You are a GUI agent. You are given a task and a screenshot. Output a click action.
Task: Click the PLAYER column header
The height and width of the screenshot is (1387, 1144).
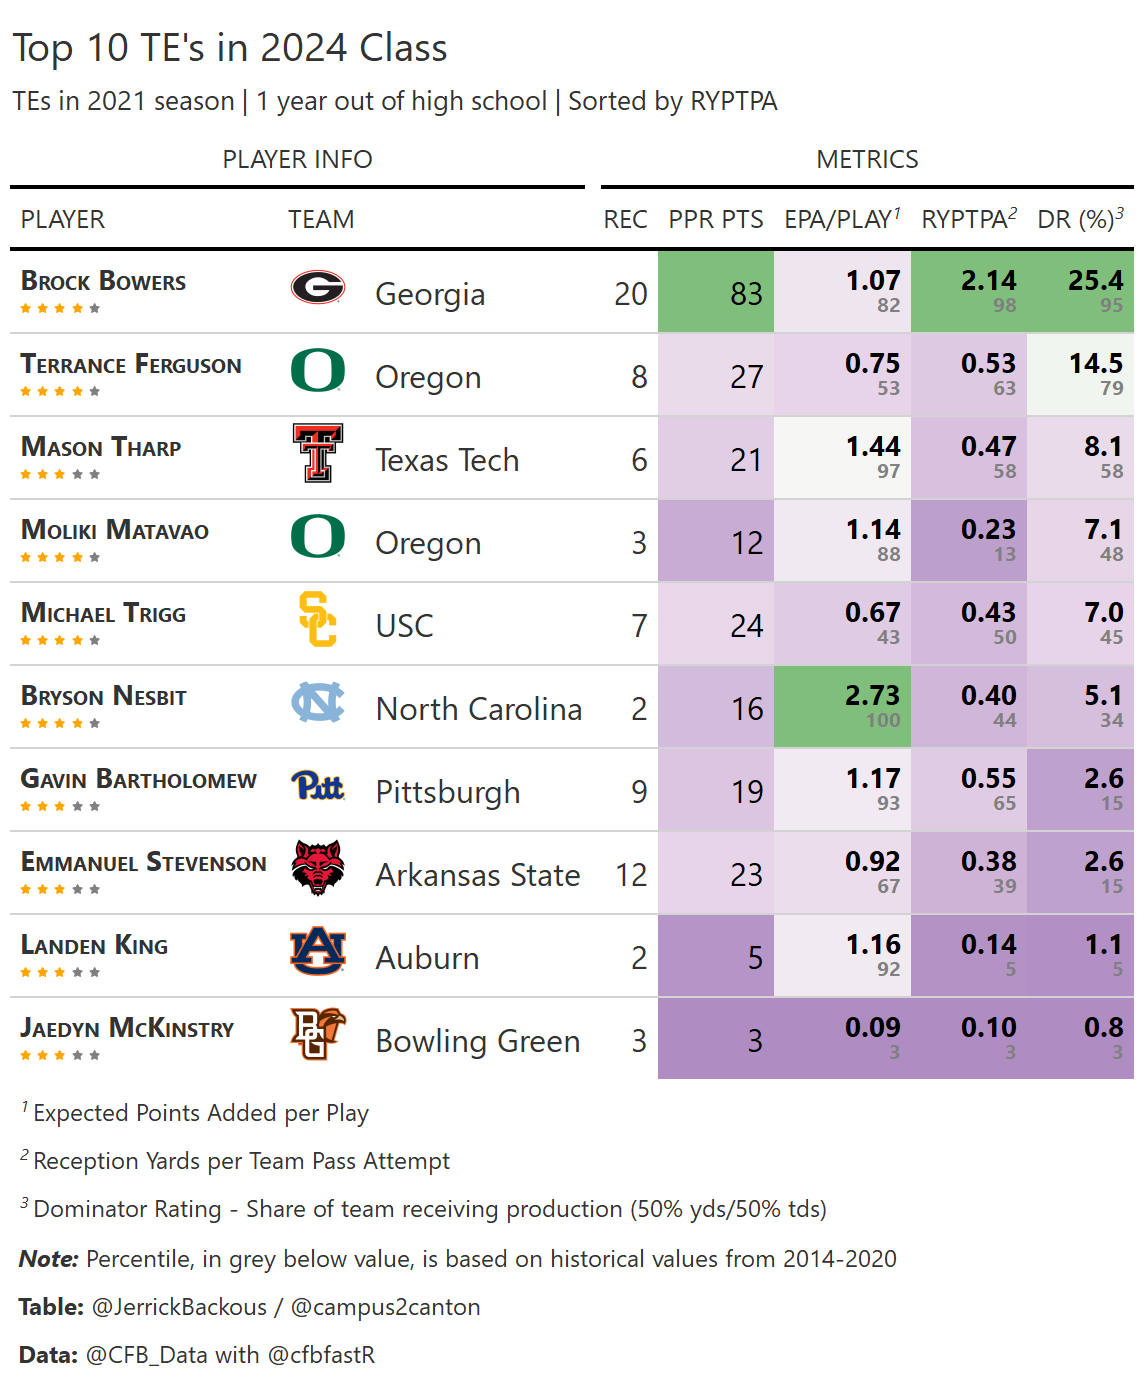tap(63, 220)
